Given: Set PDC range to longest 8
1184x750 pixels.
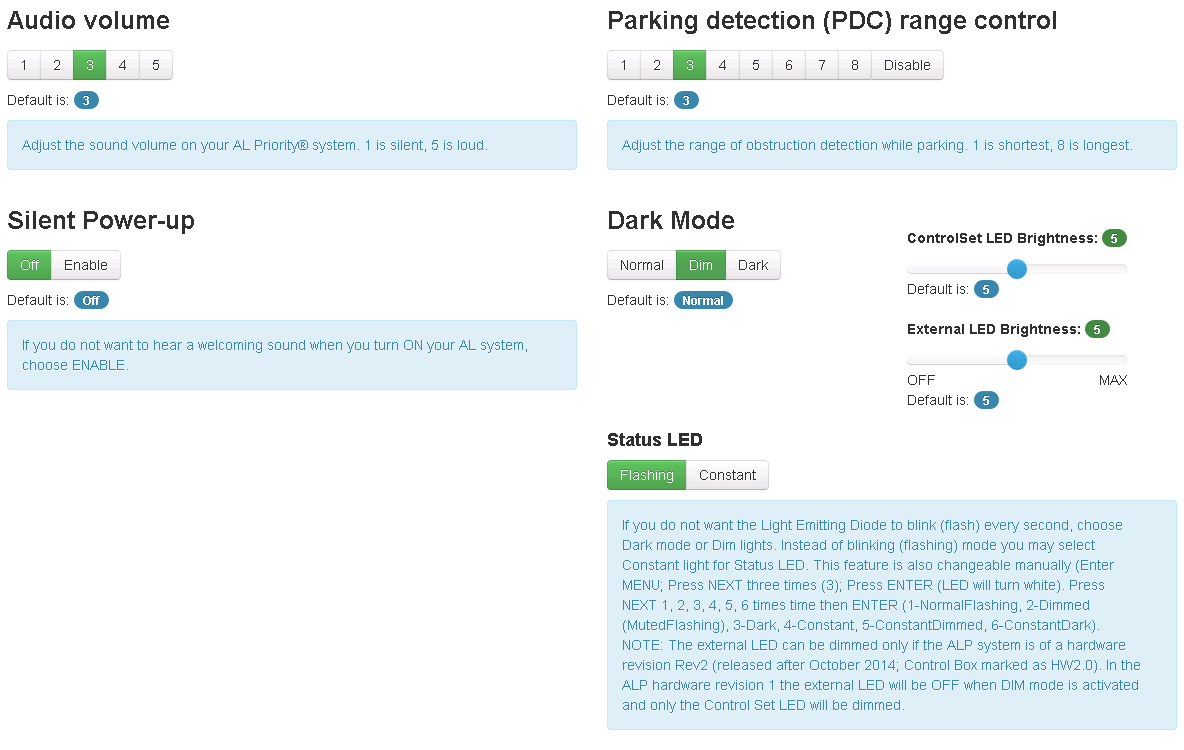Looking at the screenshot, I should click(x=855, y=65).
